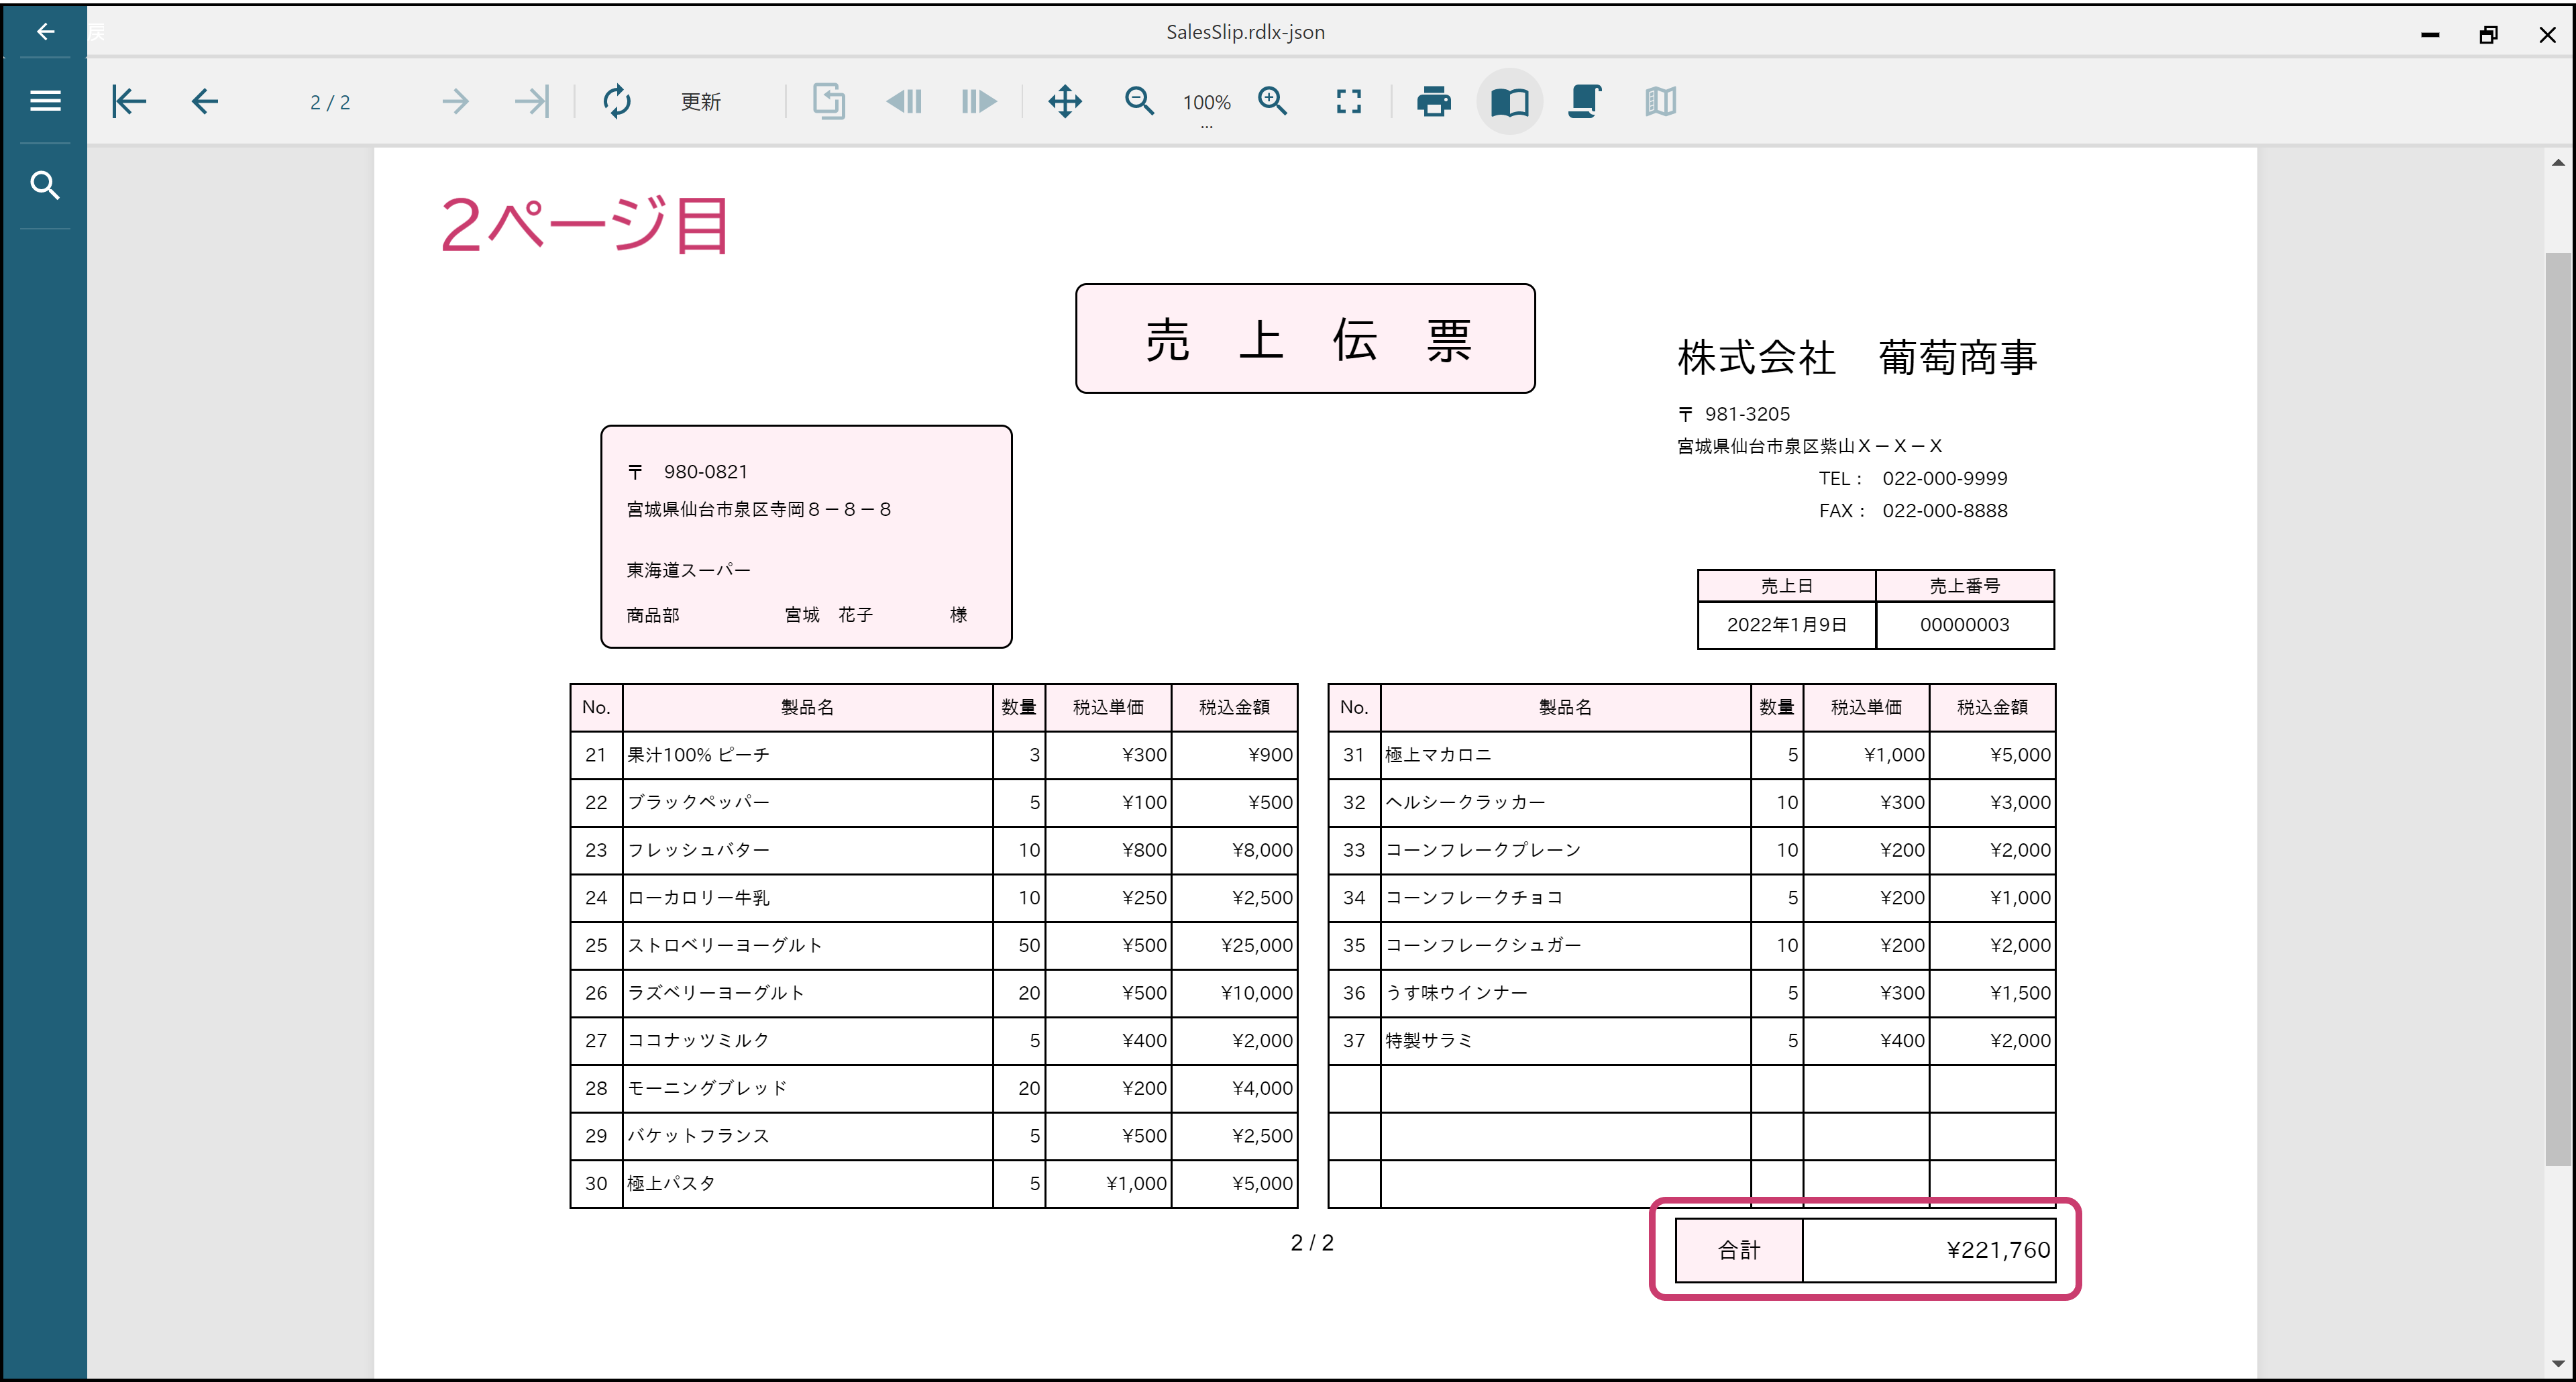Click history forward icon
The image size is (2576, 1382).
click(x=979, y=101)
